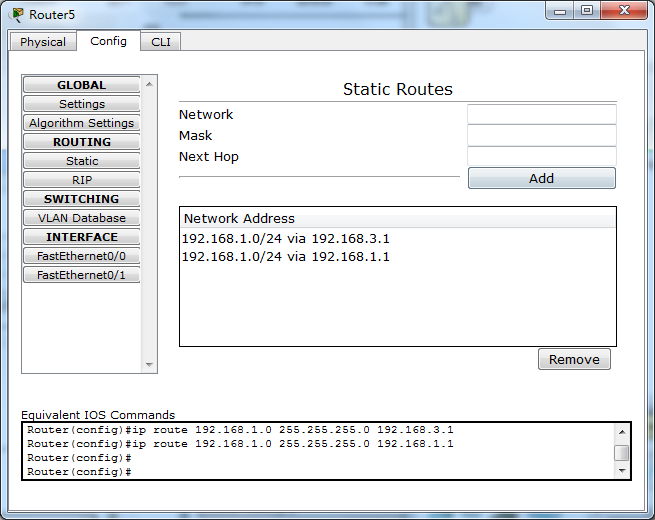Click the Router5 window icon

coord(17,15)
